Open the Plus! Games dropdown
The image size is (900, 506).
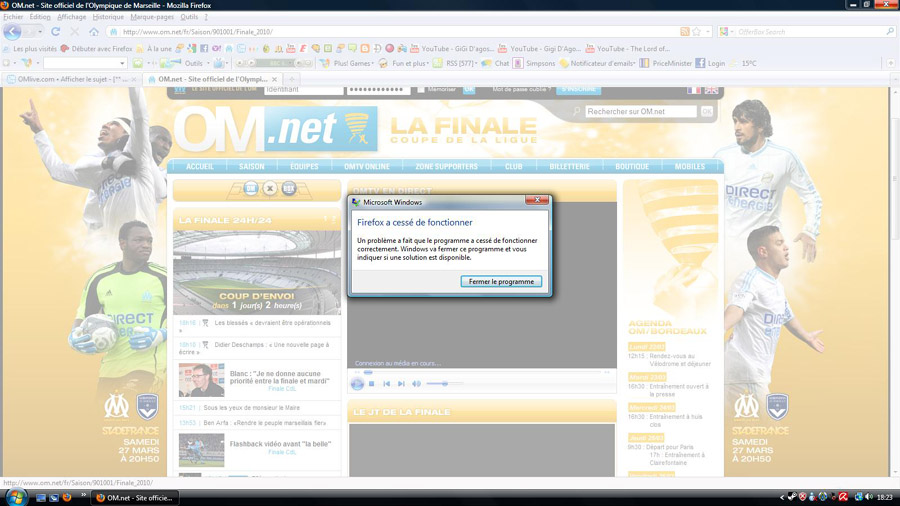click(348, 63)
